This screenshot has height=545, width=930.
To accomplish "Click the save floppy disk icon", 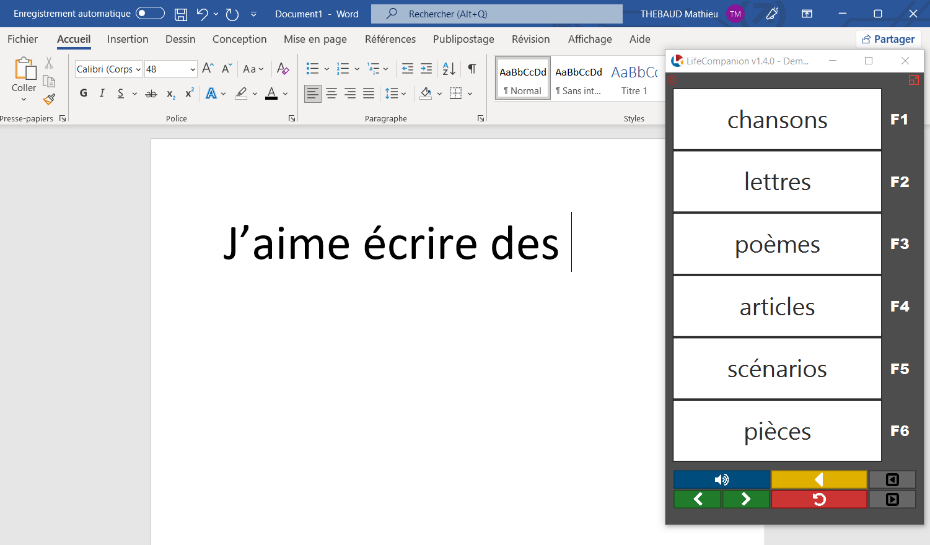I will point(181,14).
